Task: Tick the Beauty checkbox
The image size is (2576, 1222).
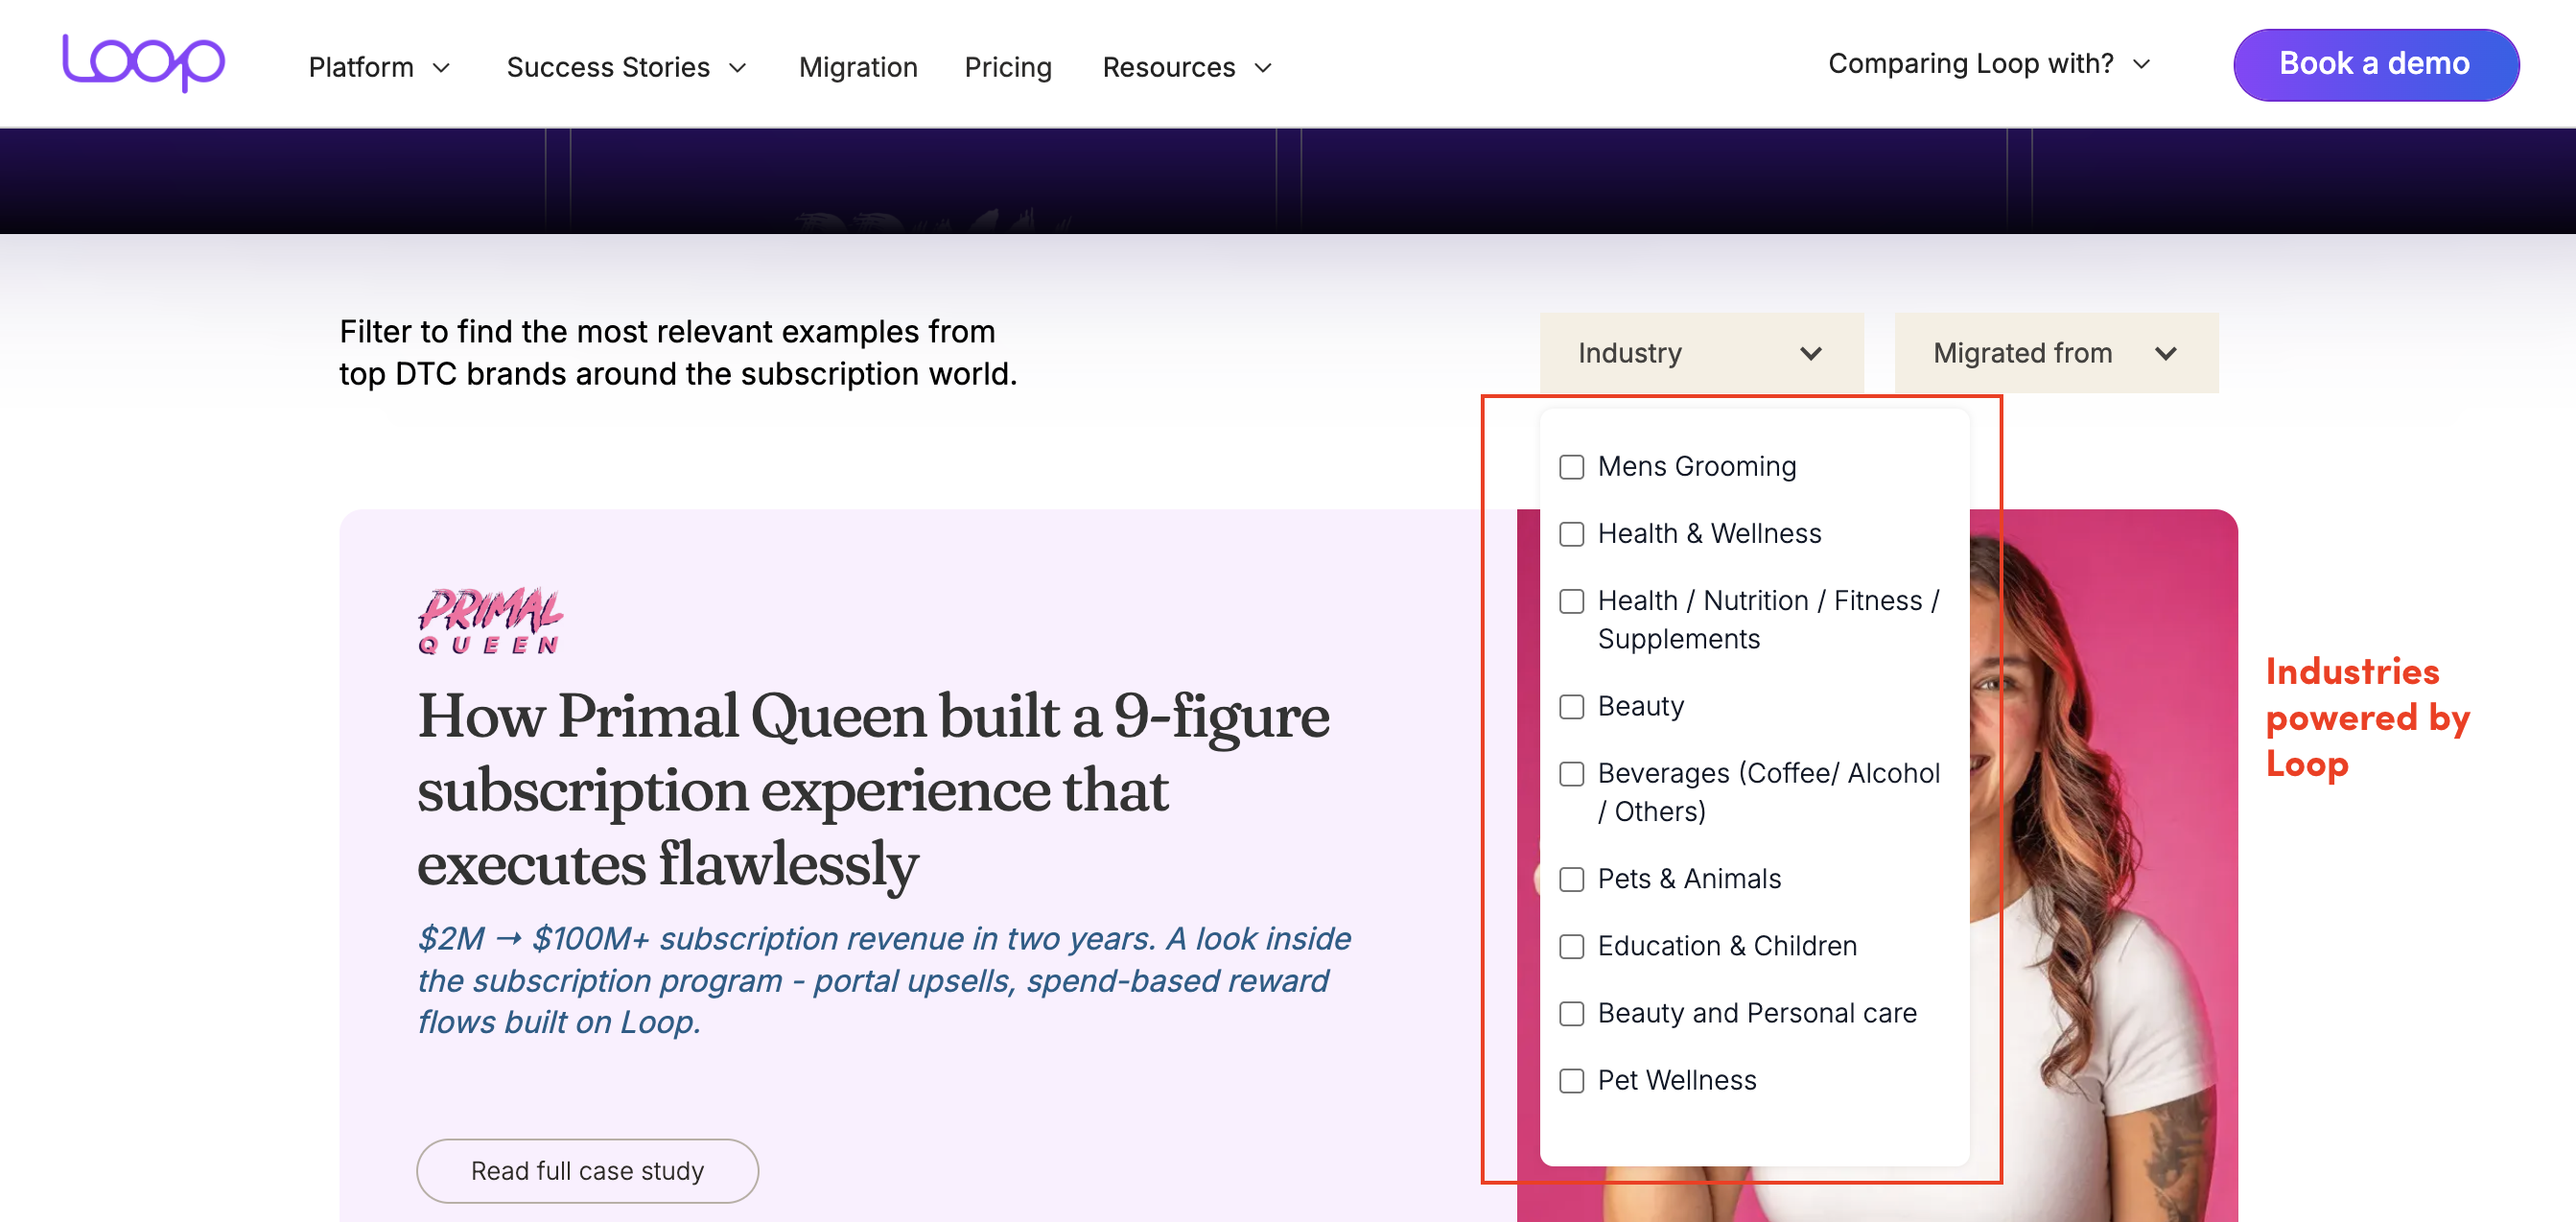Action: click(1571, 707)
